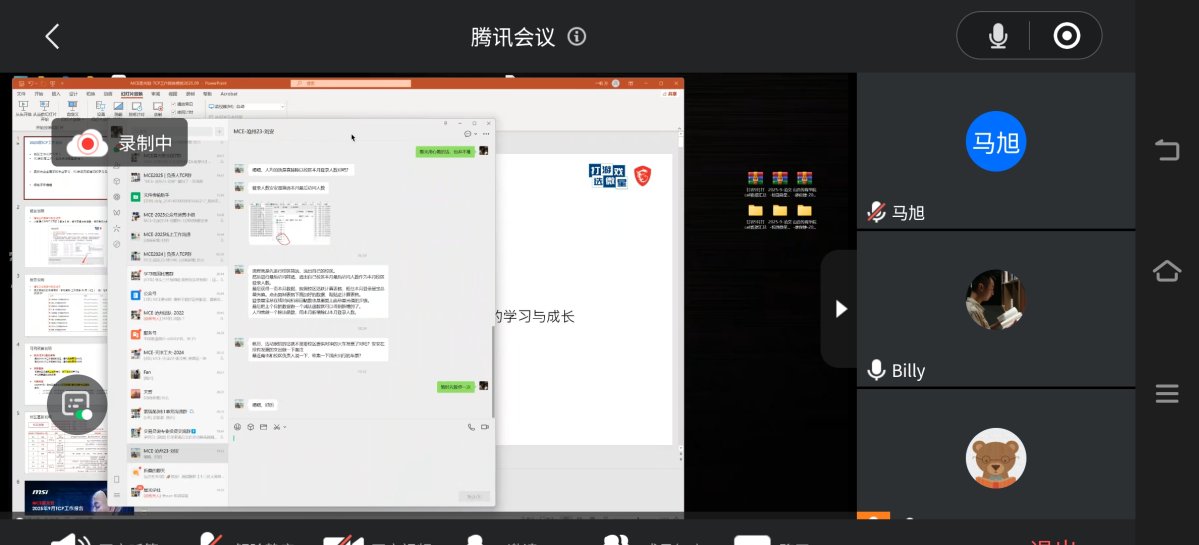This screenshot has height=545, width=1199.
Task: Open Android recent apps menu button
Action: 1166,394
